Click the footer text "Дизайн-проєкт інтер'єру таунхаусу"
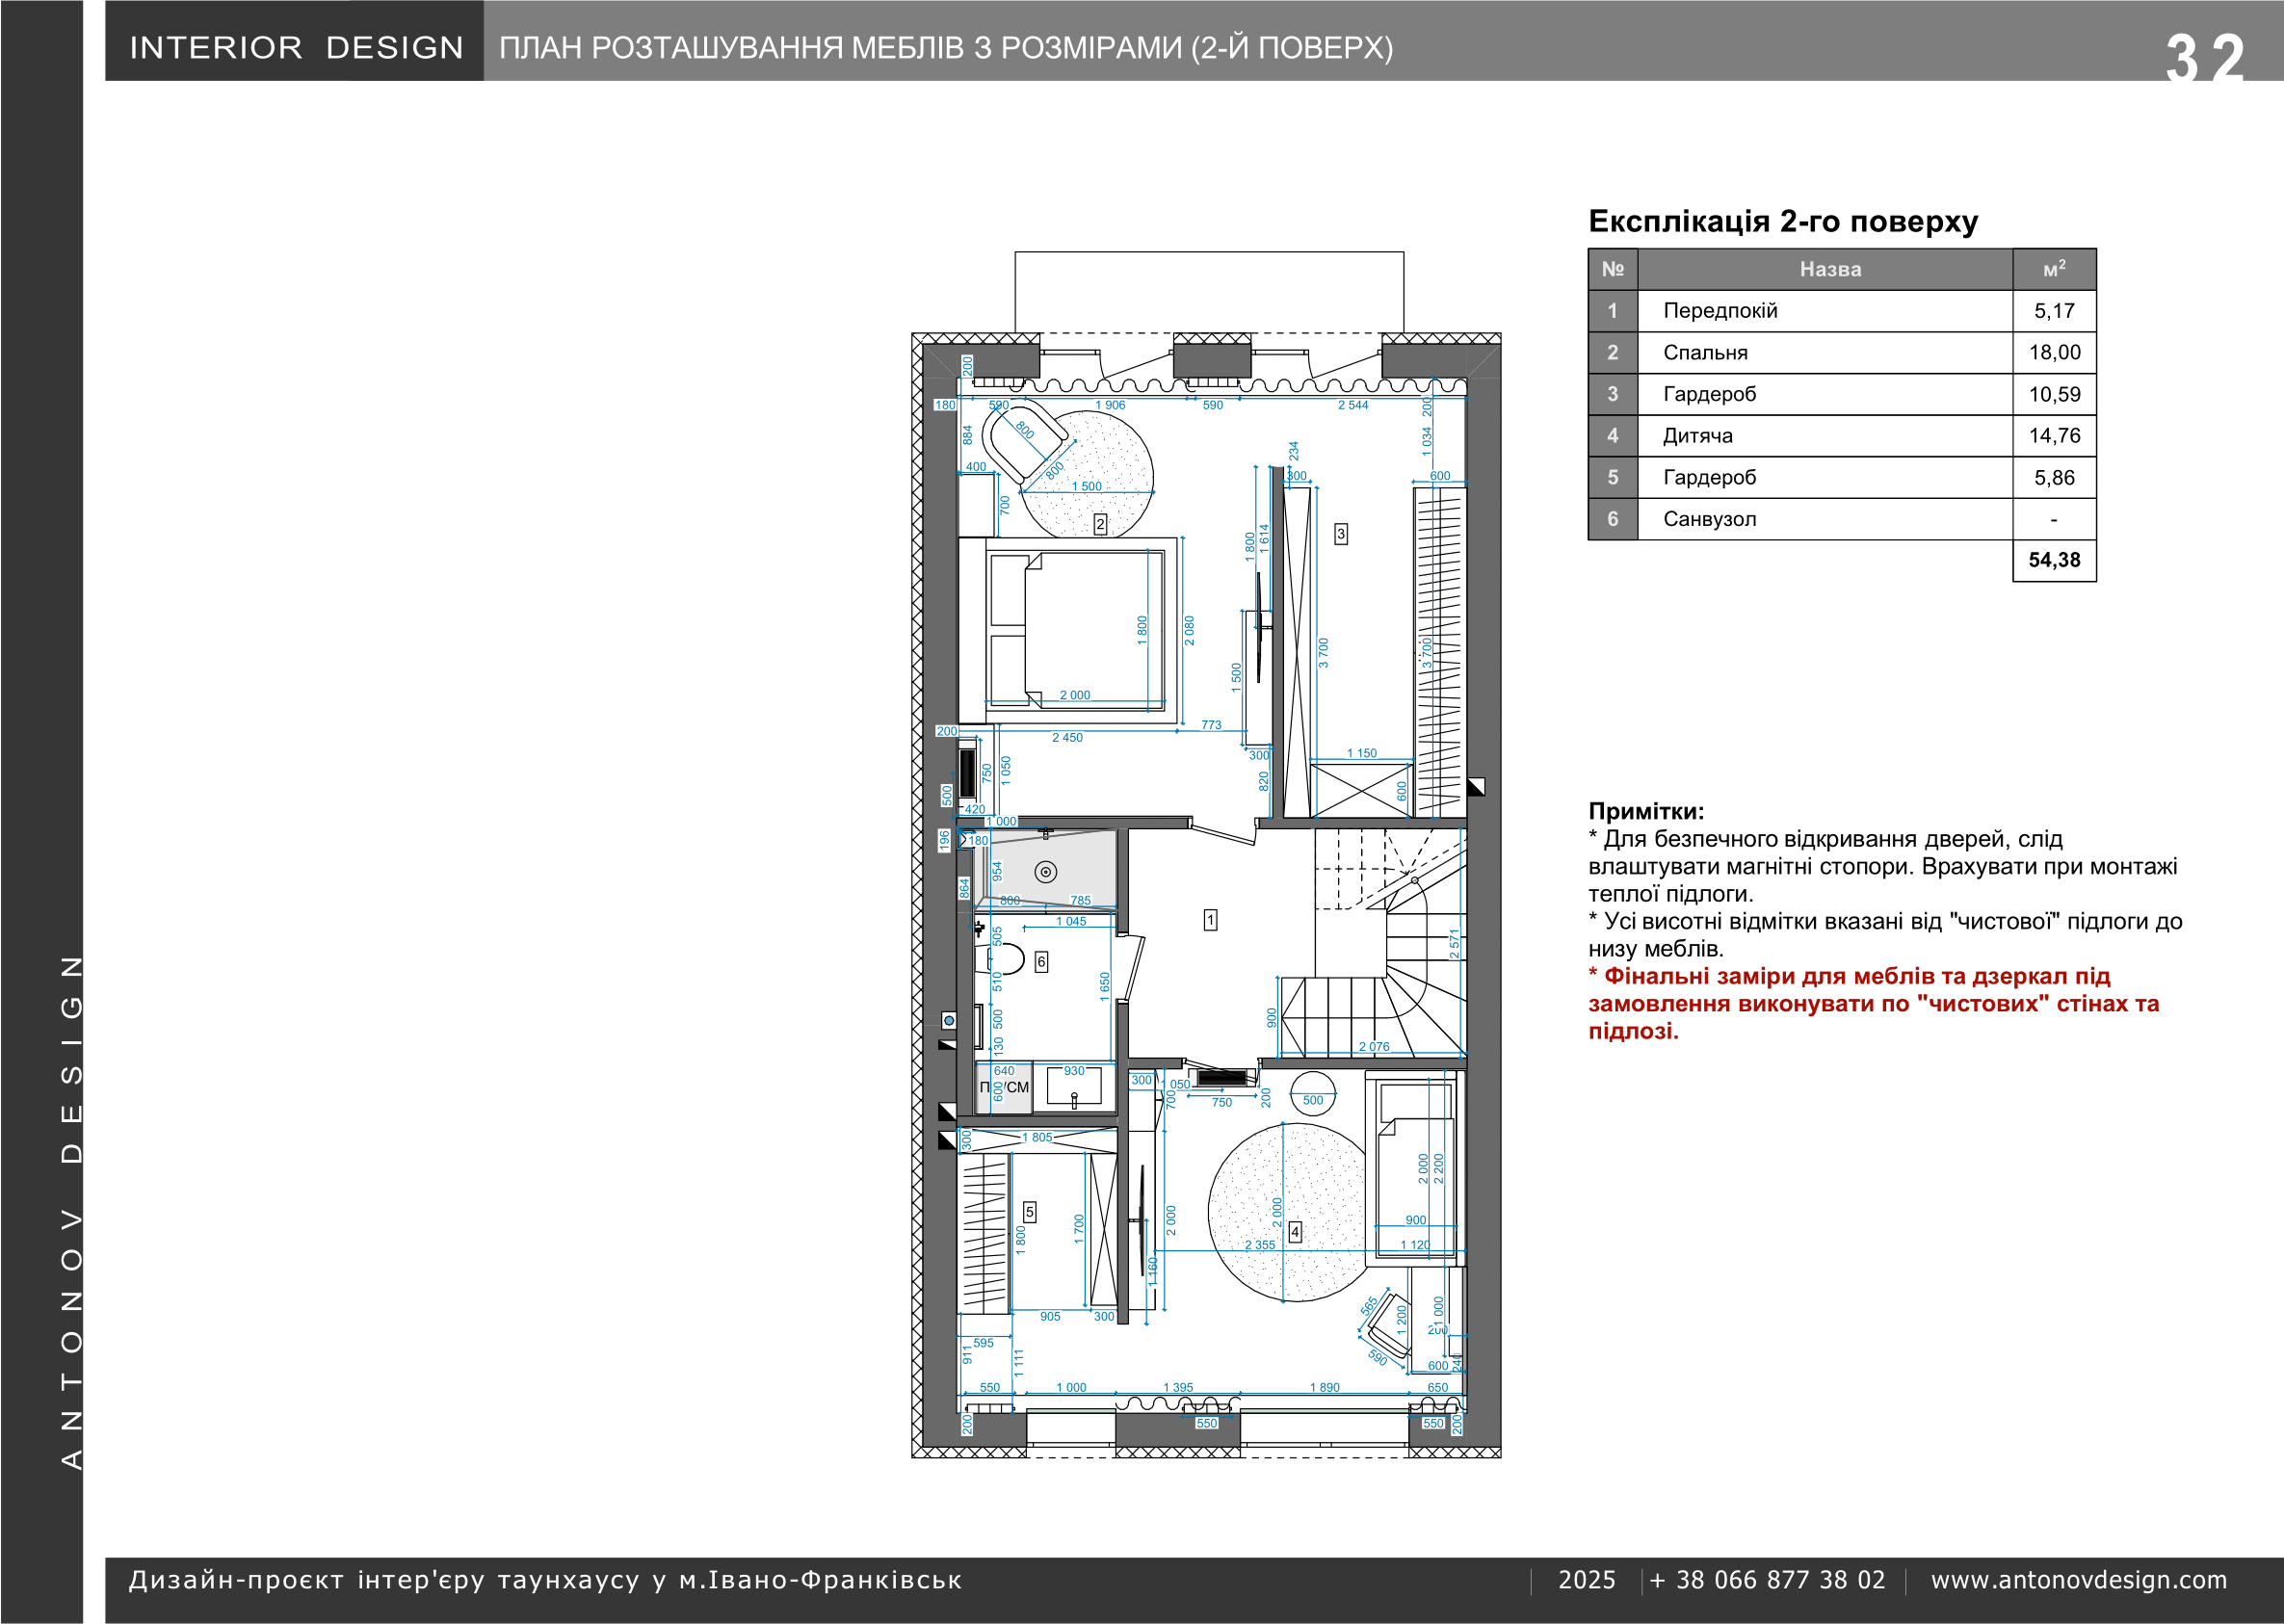 [545, 1580]
